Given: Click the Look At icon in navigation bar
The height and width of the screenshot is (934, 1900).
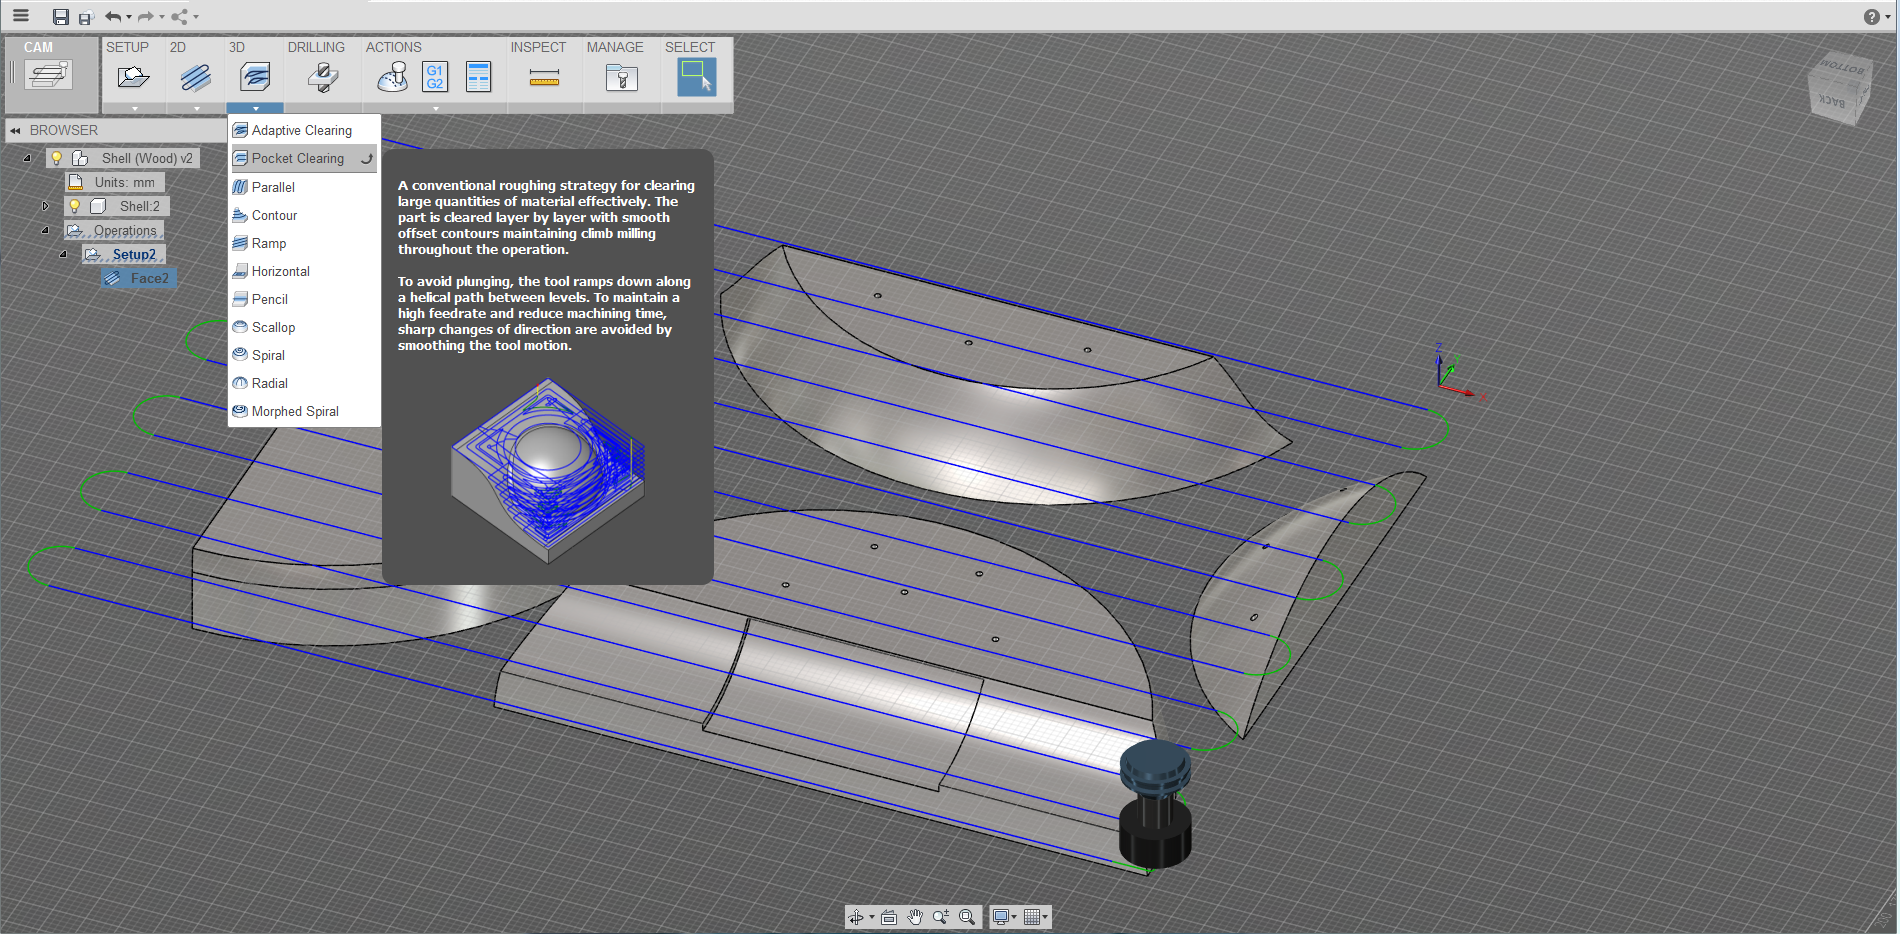Looking at the screenshot, I should tap(889, 917).
